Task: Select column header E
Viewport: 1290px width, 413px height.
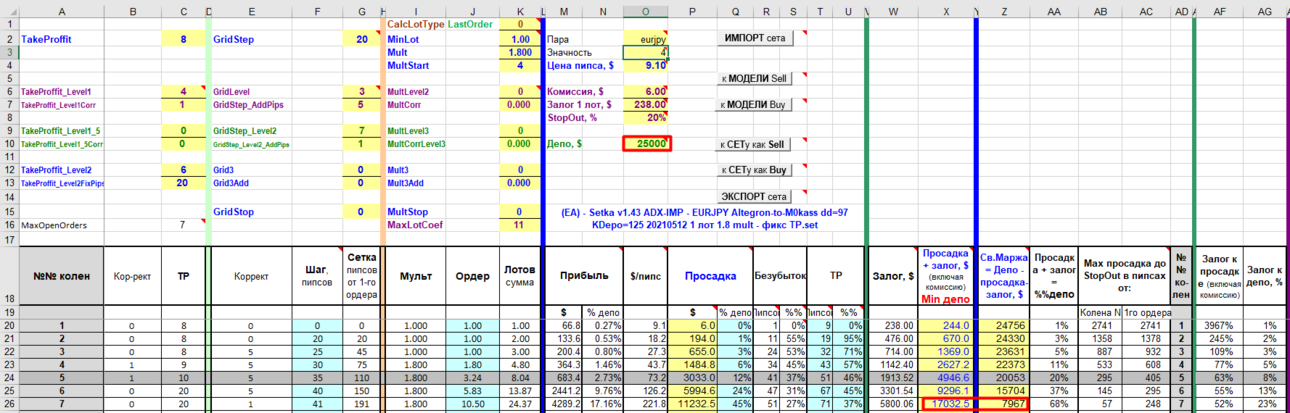Action: coord(251,10)
